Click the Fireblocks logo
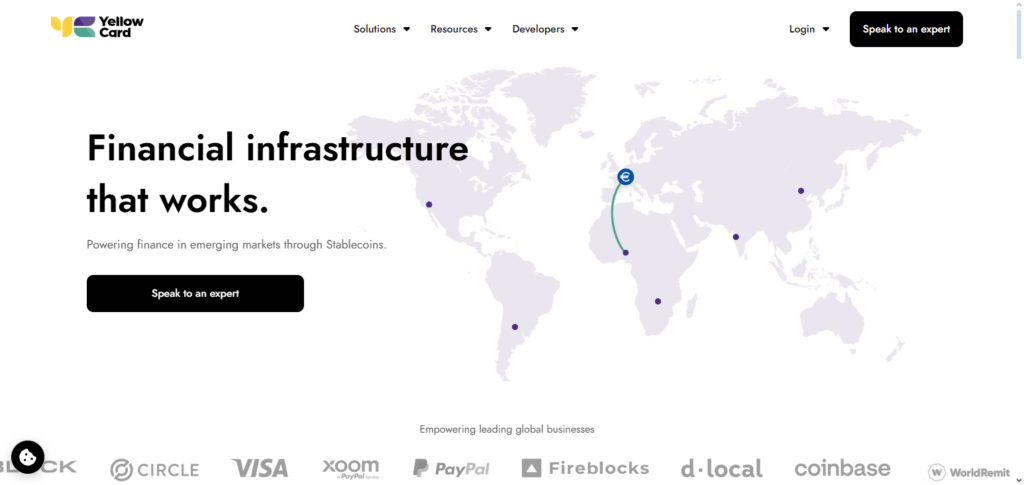Viewport: 1024px width, 485px height. [585, 468]
